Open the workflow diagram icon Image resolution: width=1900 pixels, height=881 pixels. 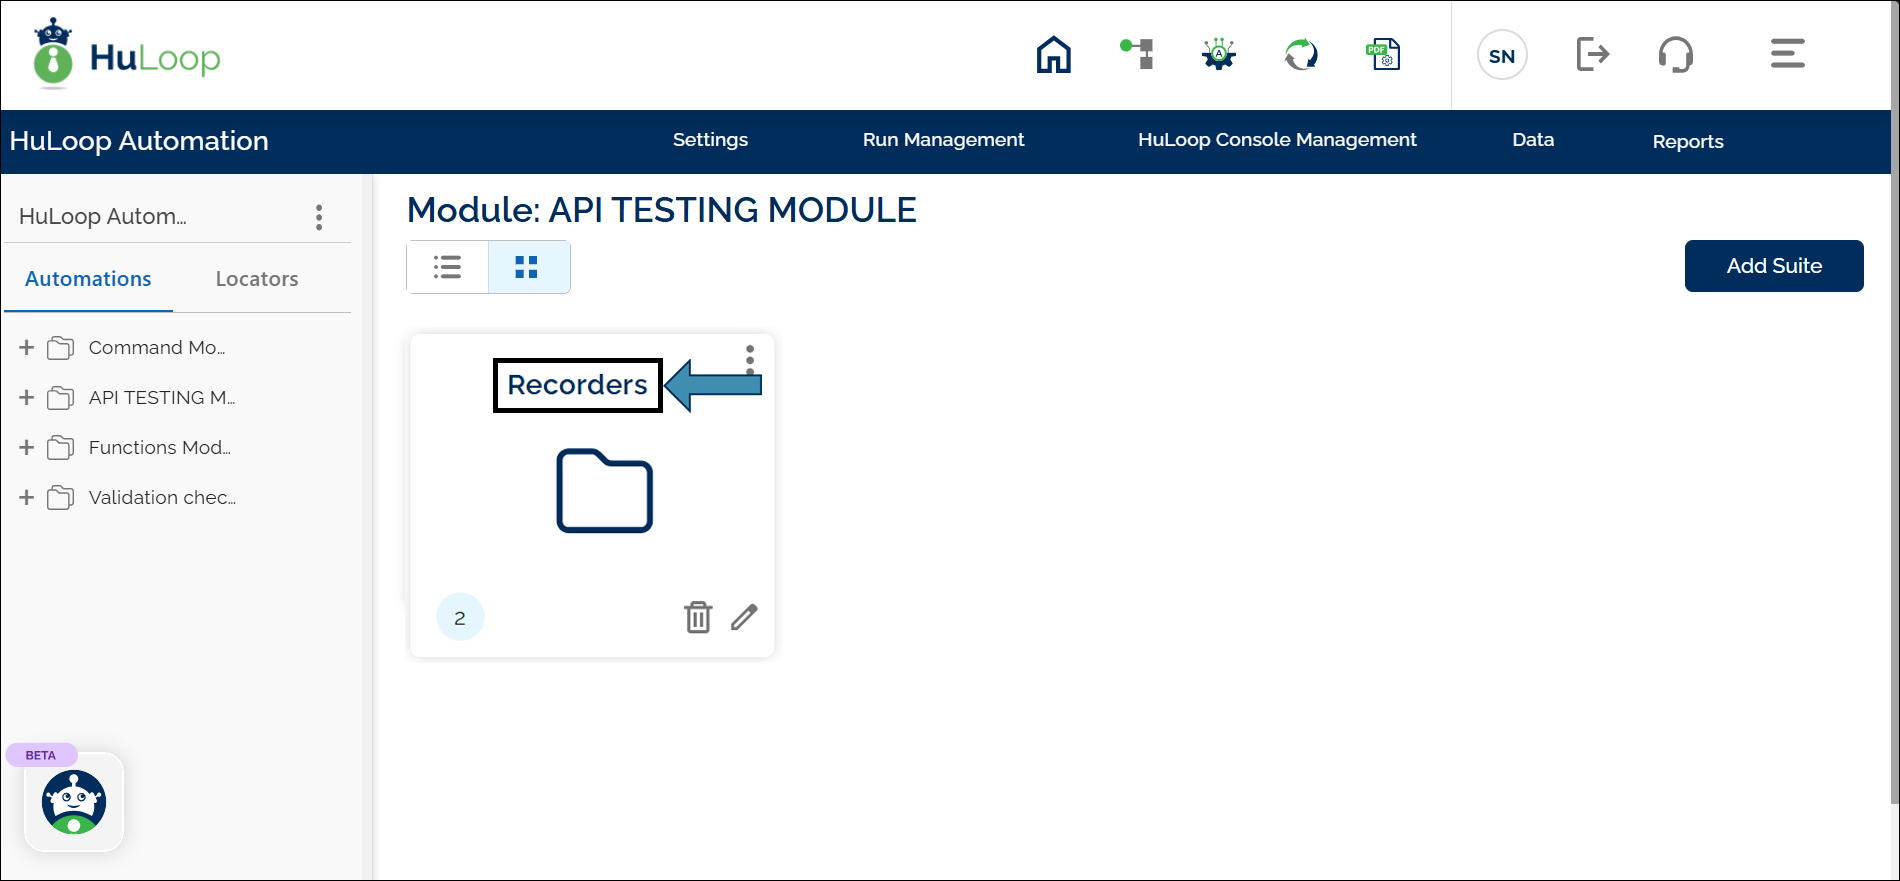coord(1137,54)
